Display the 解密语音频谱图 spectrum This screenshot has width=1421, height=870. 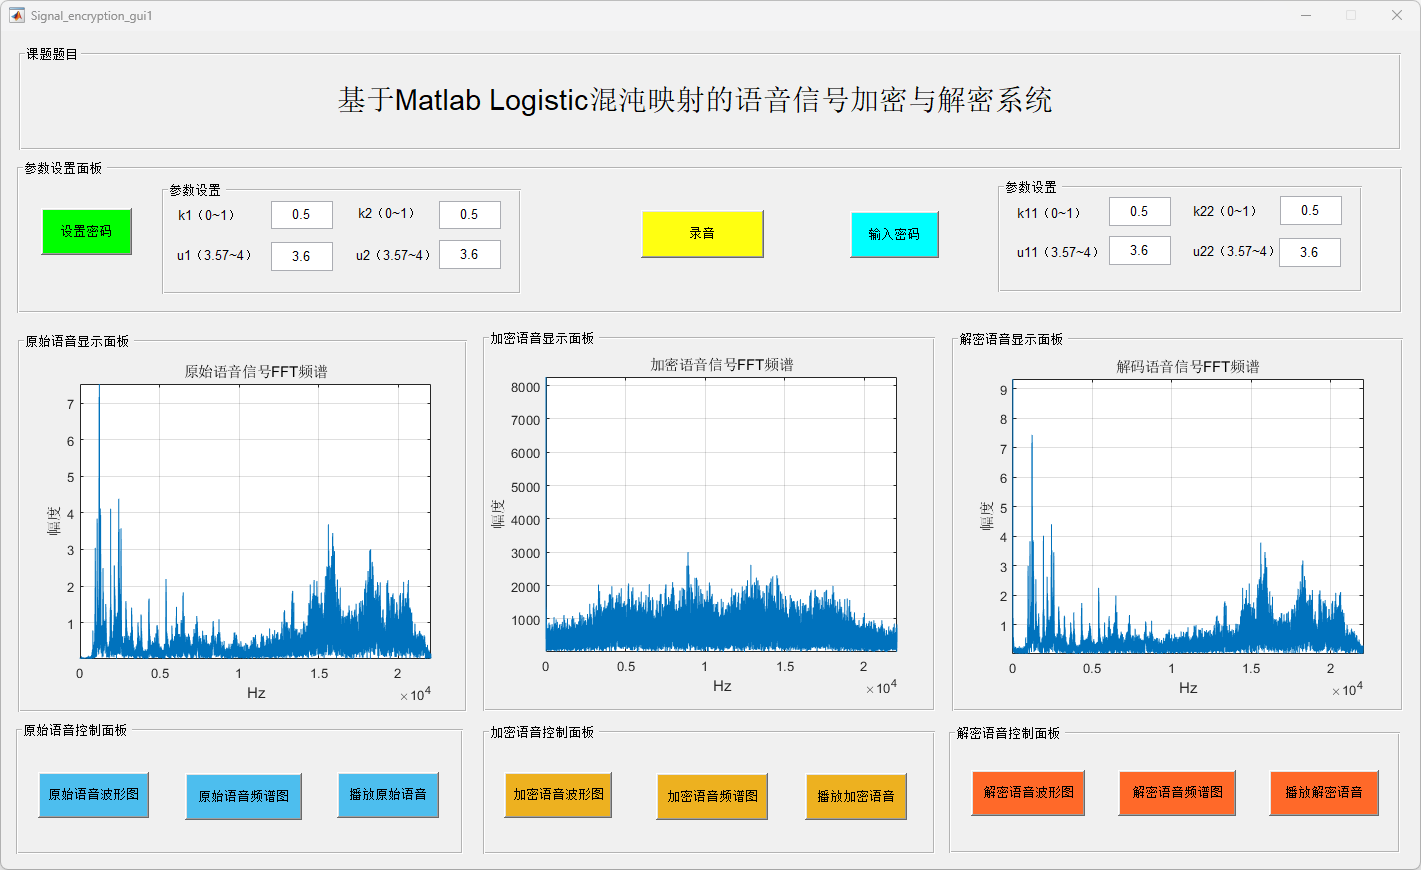point(1177,793)
